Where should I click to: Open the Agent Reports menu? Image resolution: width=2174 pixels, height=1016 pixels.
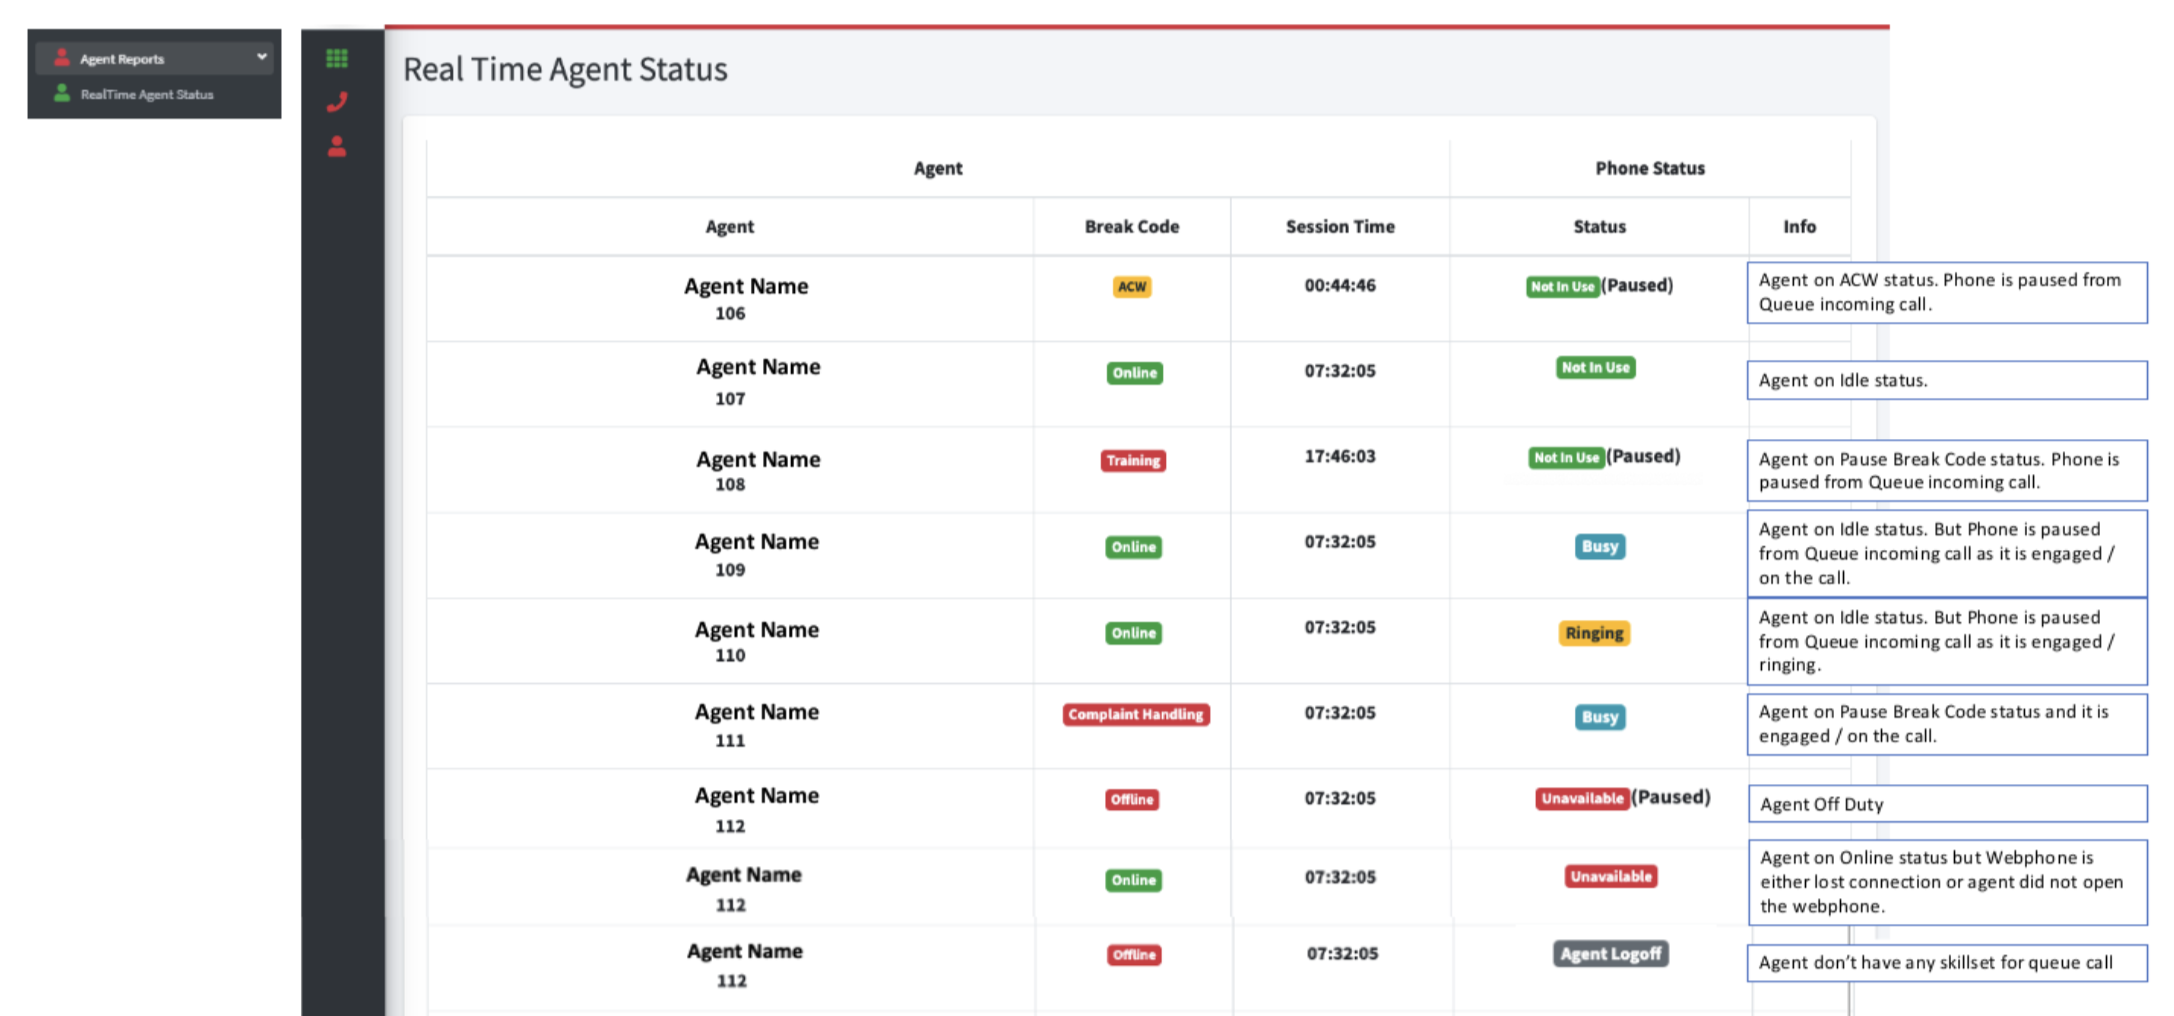[x=154, y=58]
